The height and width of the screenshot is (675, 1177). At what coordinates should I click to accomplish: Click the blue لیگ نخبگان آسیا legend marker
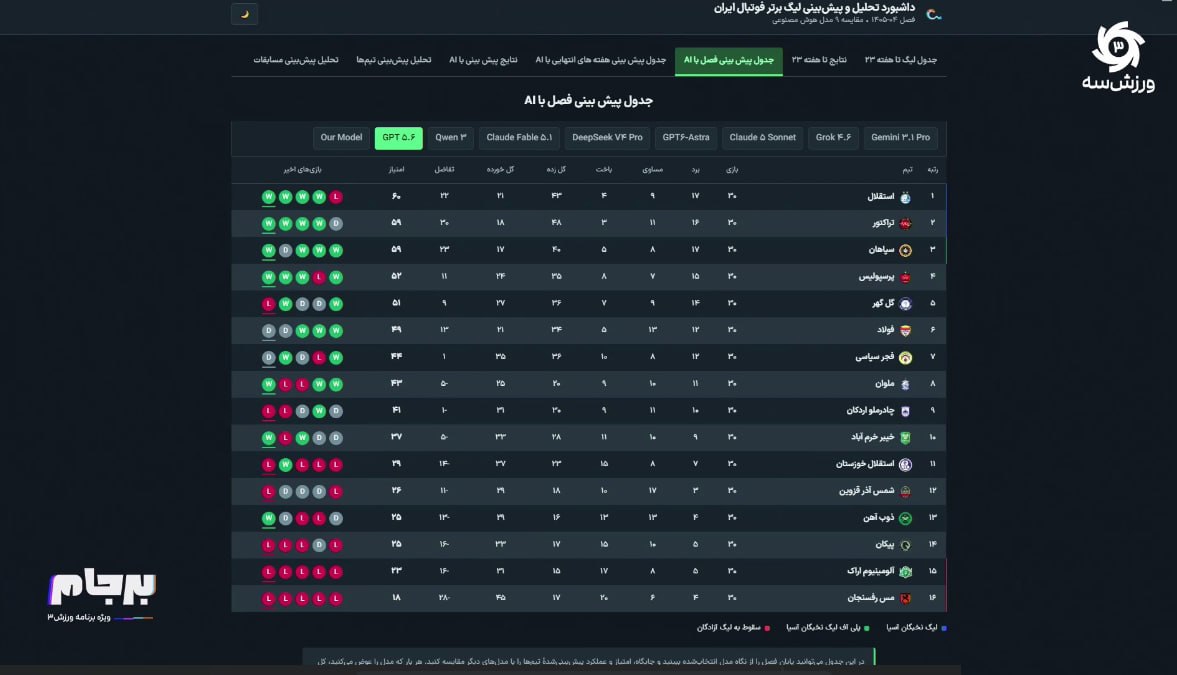point(944,628)
